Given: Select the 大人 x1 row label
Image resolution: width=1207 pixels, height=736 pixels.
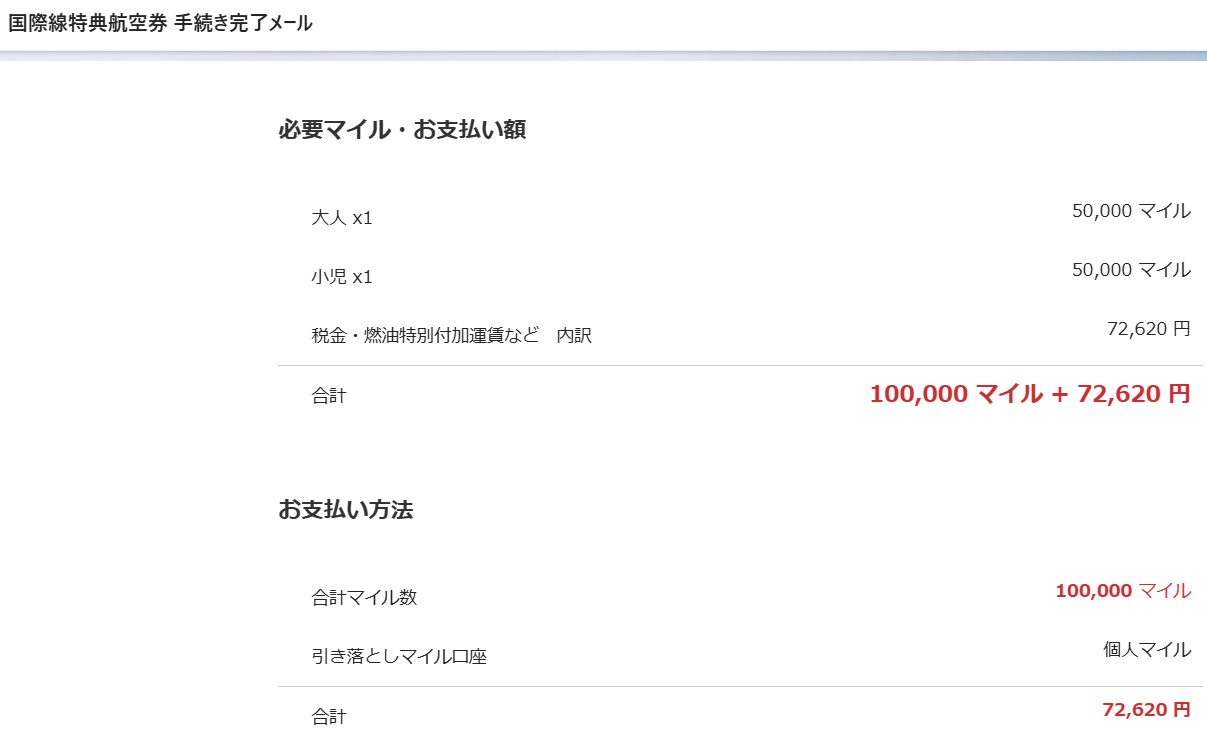Looking at the screenshot, I should (342, 218).
